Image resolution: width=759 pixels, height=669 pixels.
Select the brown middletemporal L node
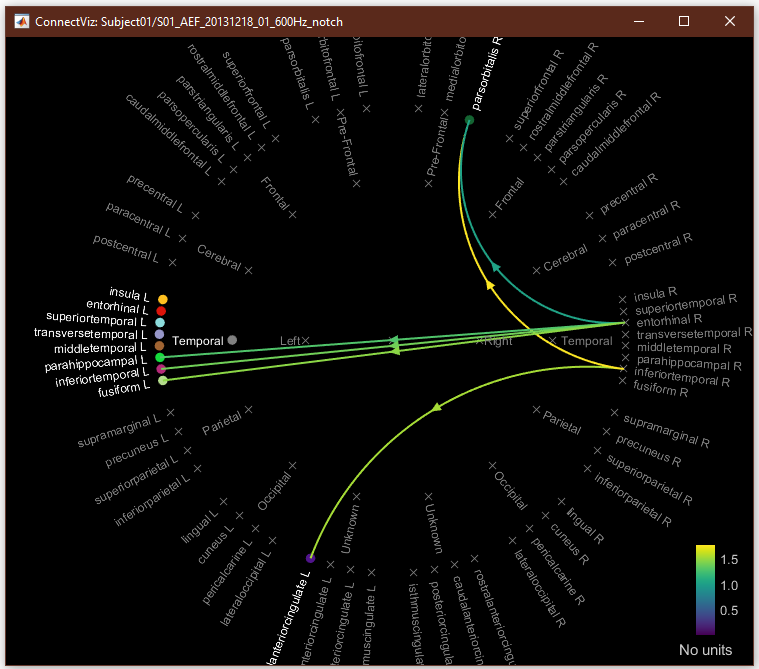160,346
